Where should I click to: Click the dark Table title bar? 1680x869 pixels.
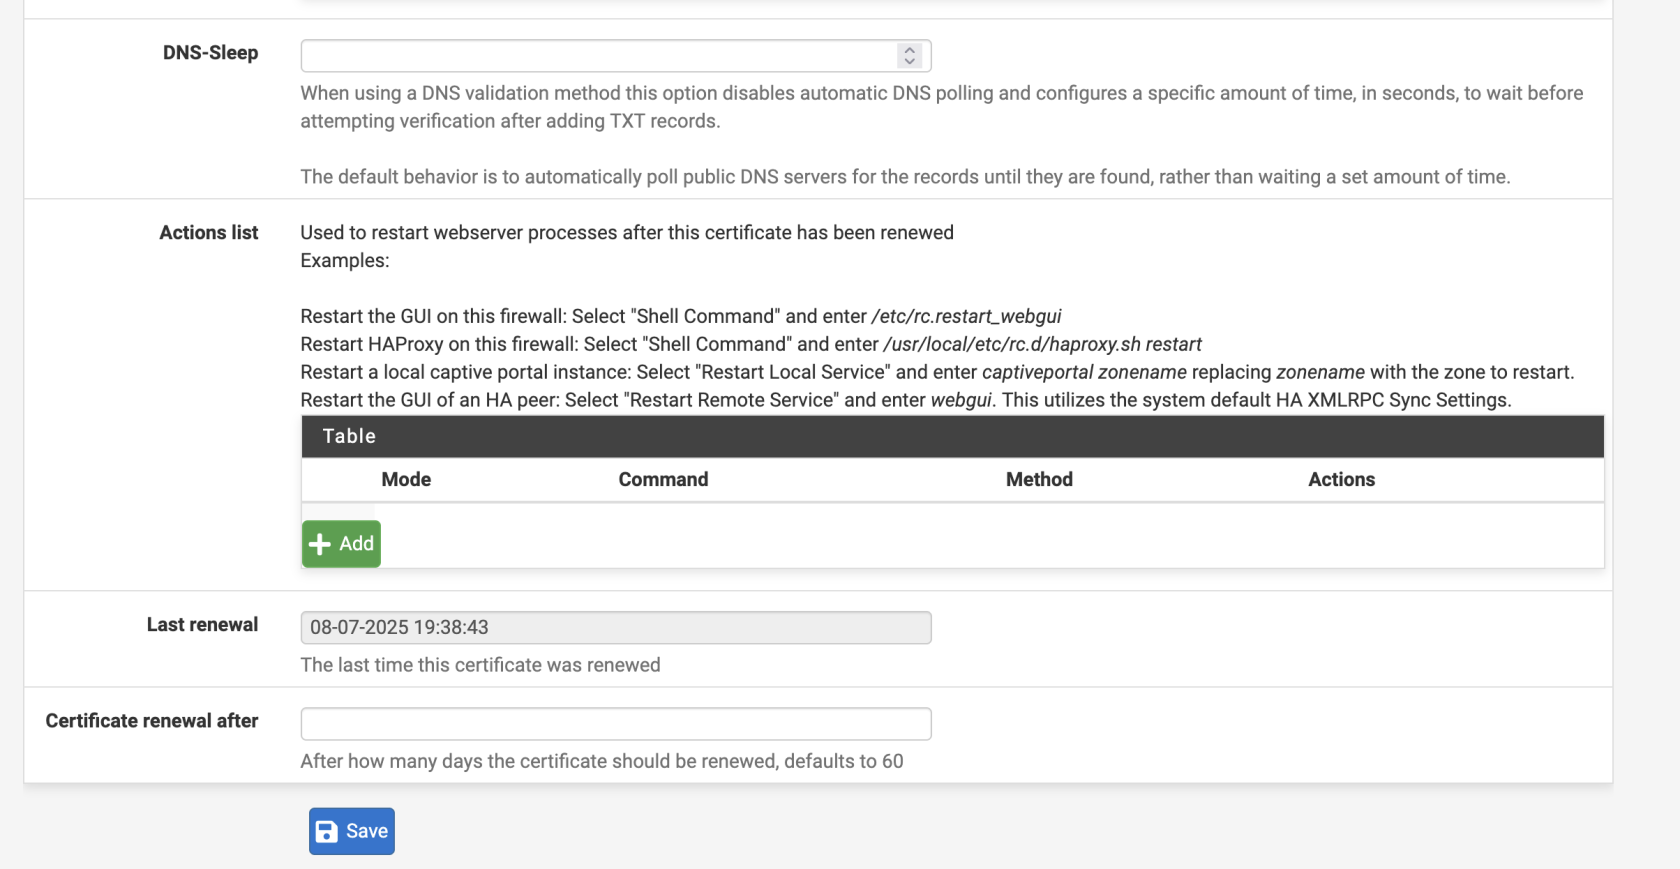pyautogui.click(x=952, y=437)
